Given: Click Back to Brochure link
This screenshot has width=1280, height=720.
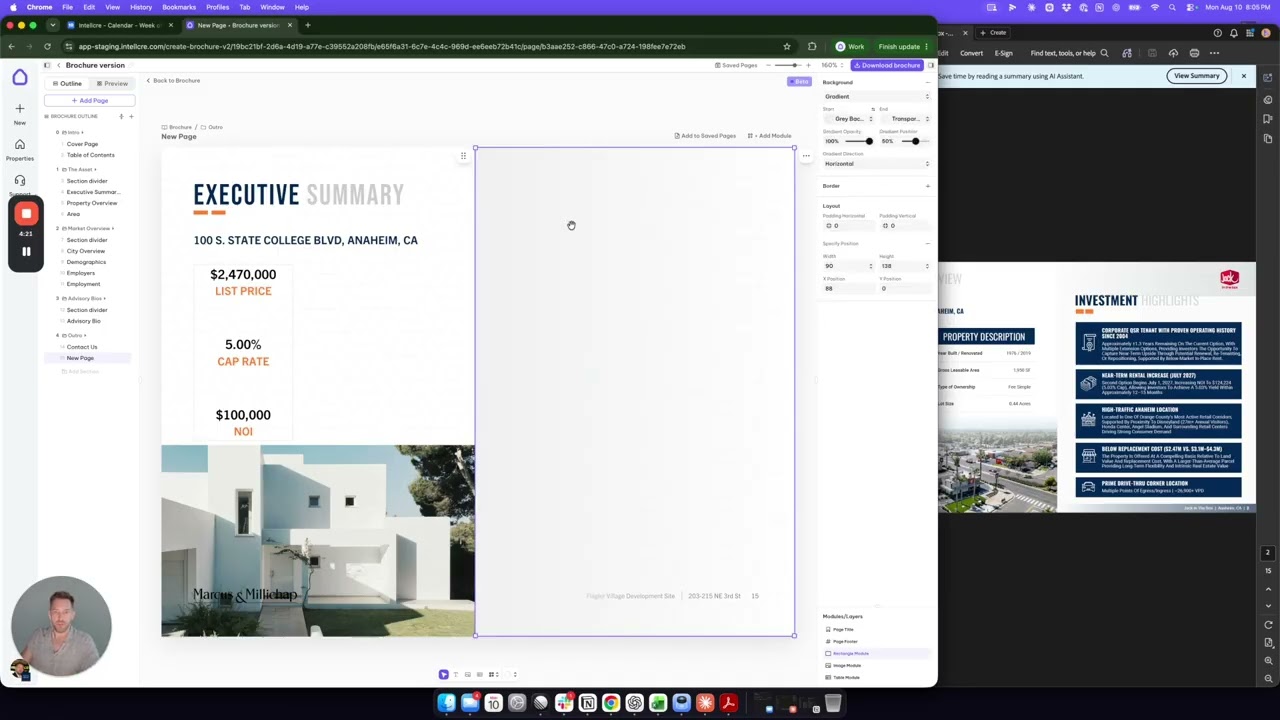Looking at the screenshot, I should point(173,80).
